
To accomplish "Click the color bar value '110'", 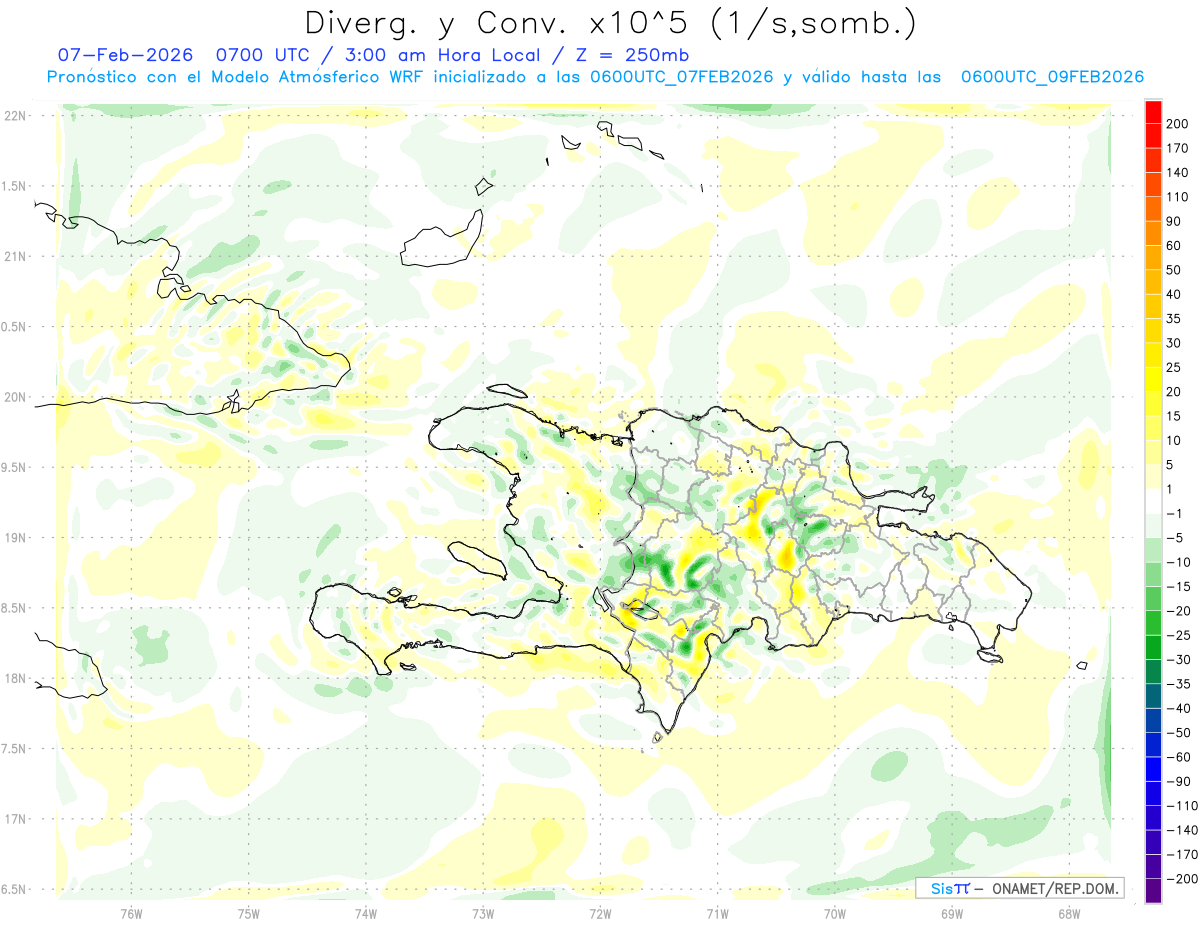I will click(x=1179, y=197).
